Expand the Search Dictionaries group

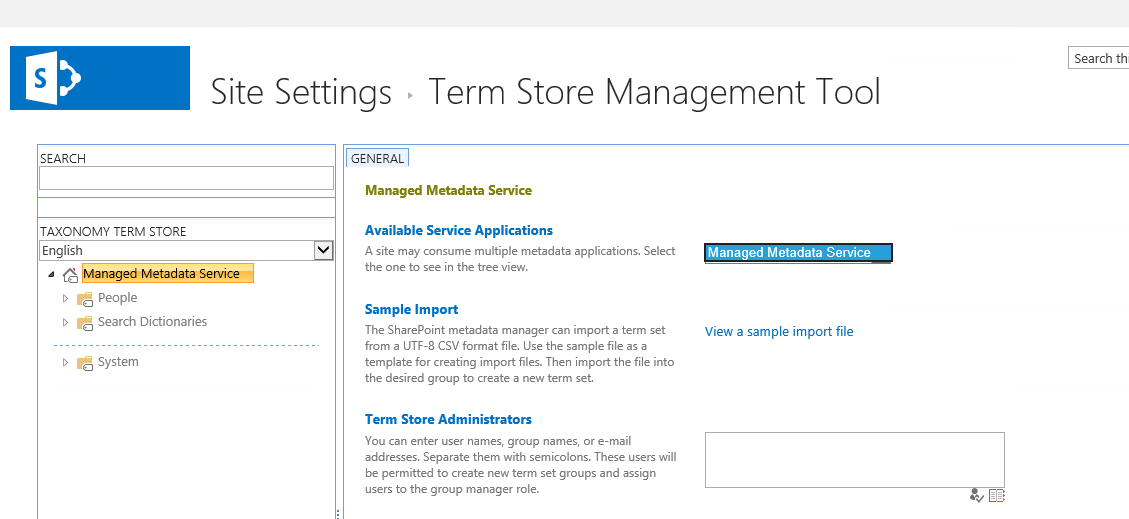[66, 322]
